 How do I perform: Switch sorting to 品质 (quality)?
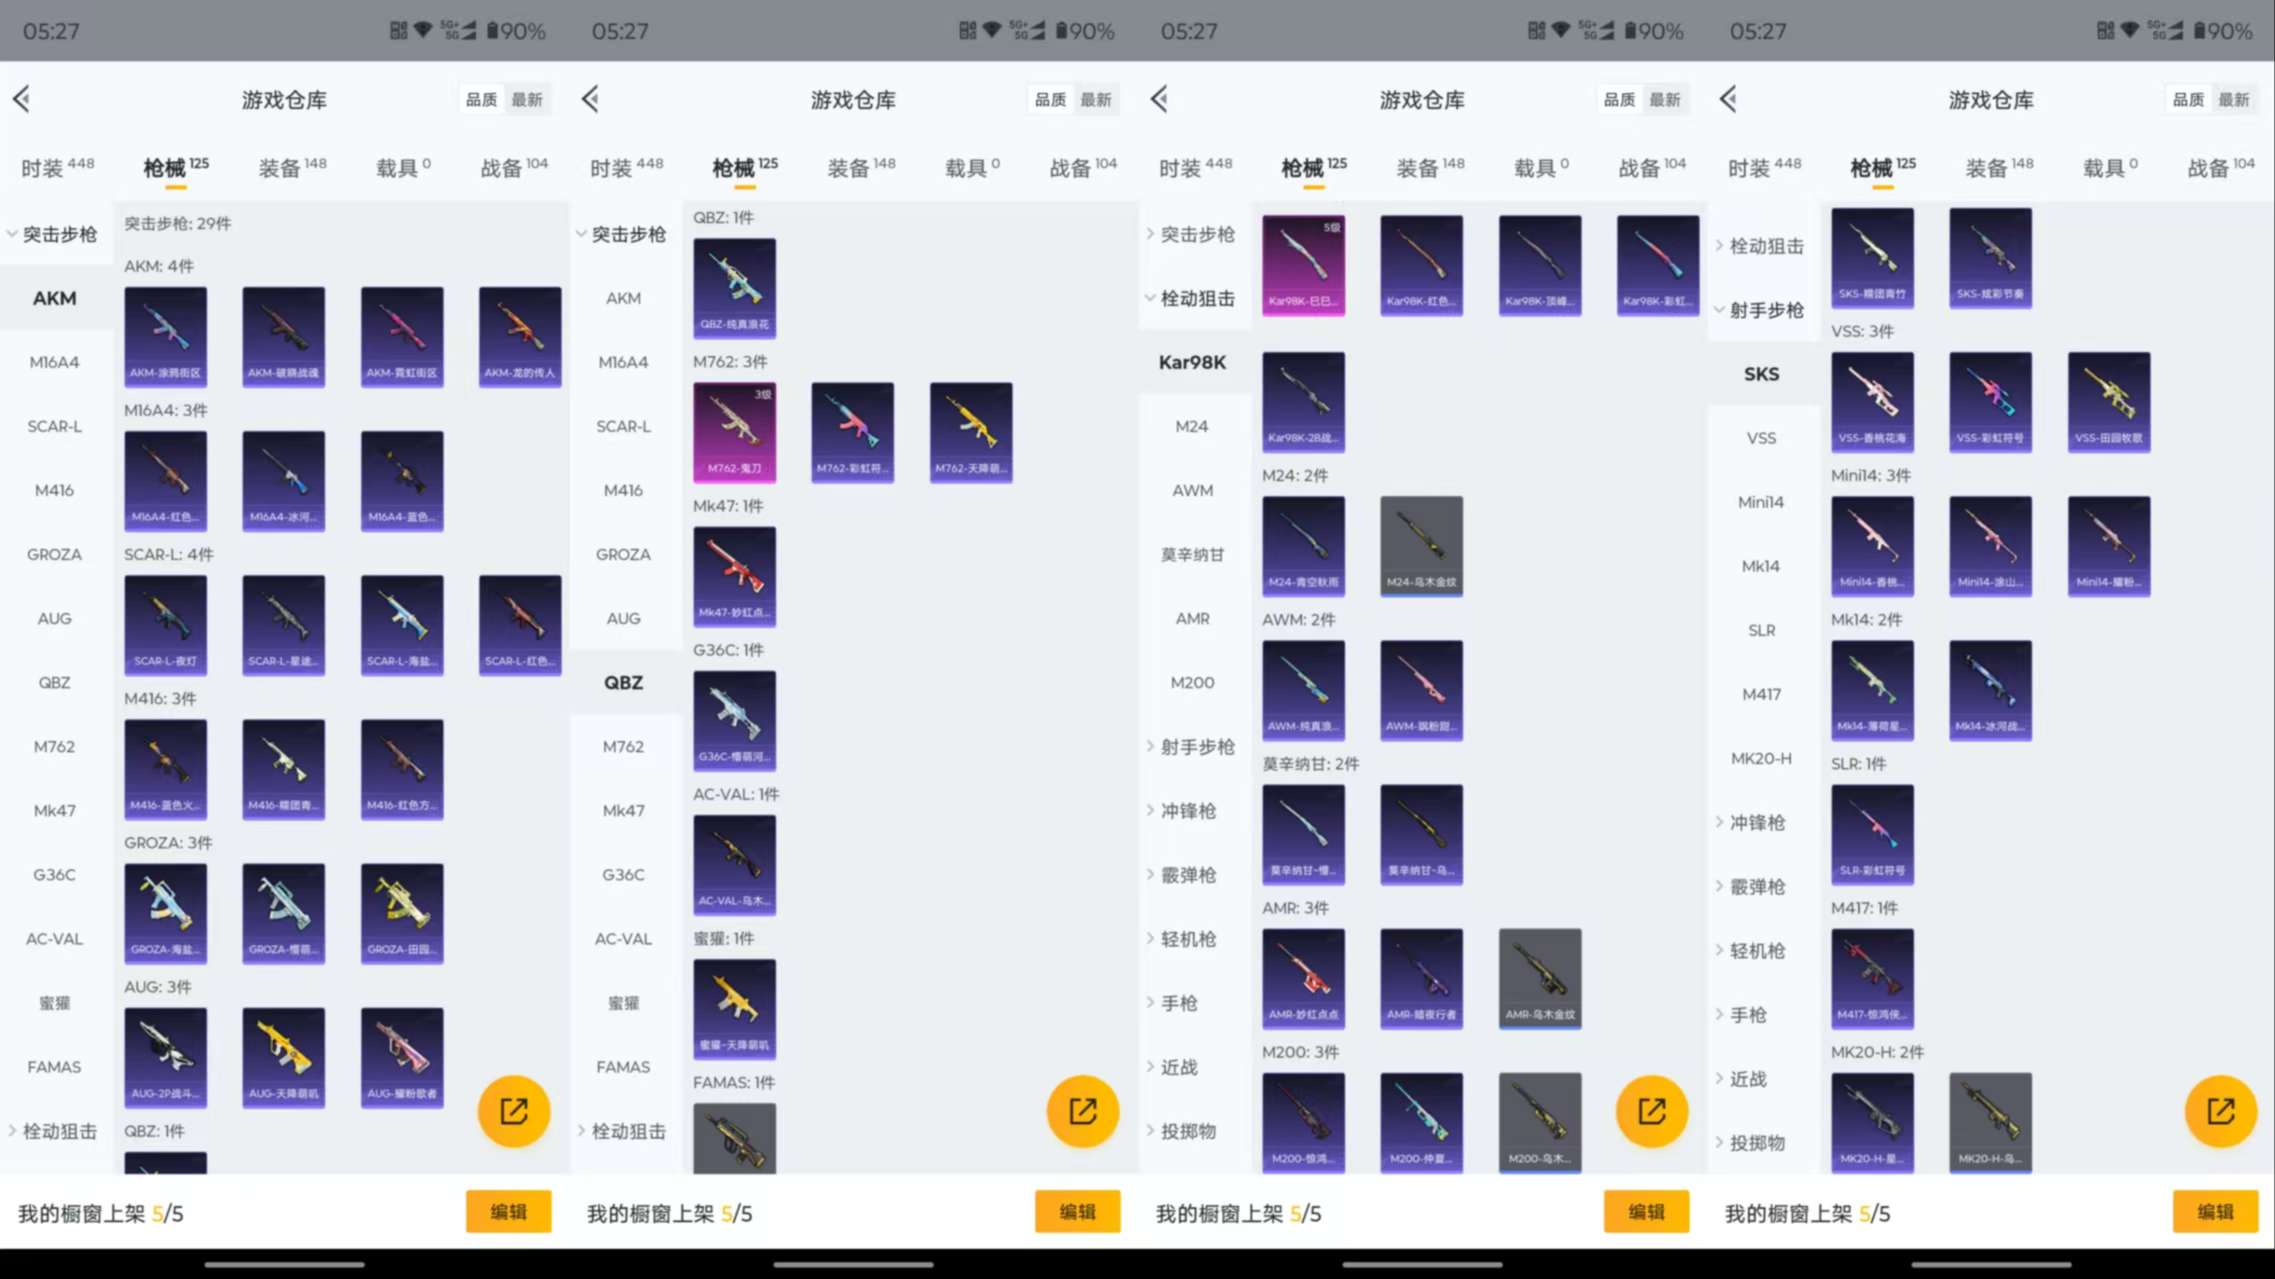[480, 99]
